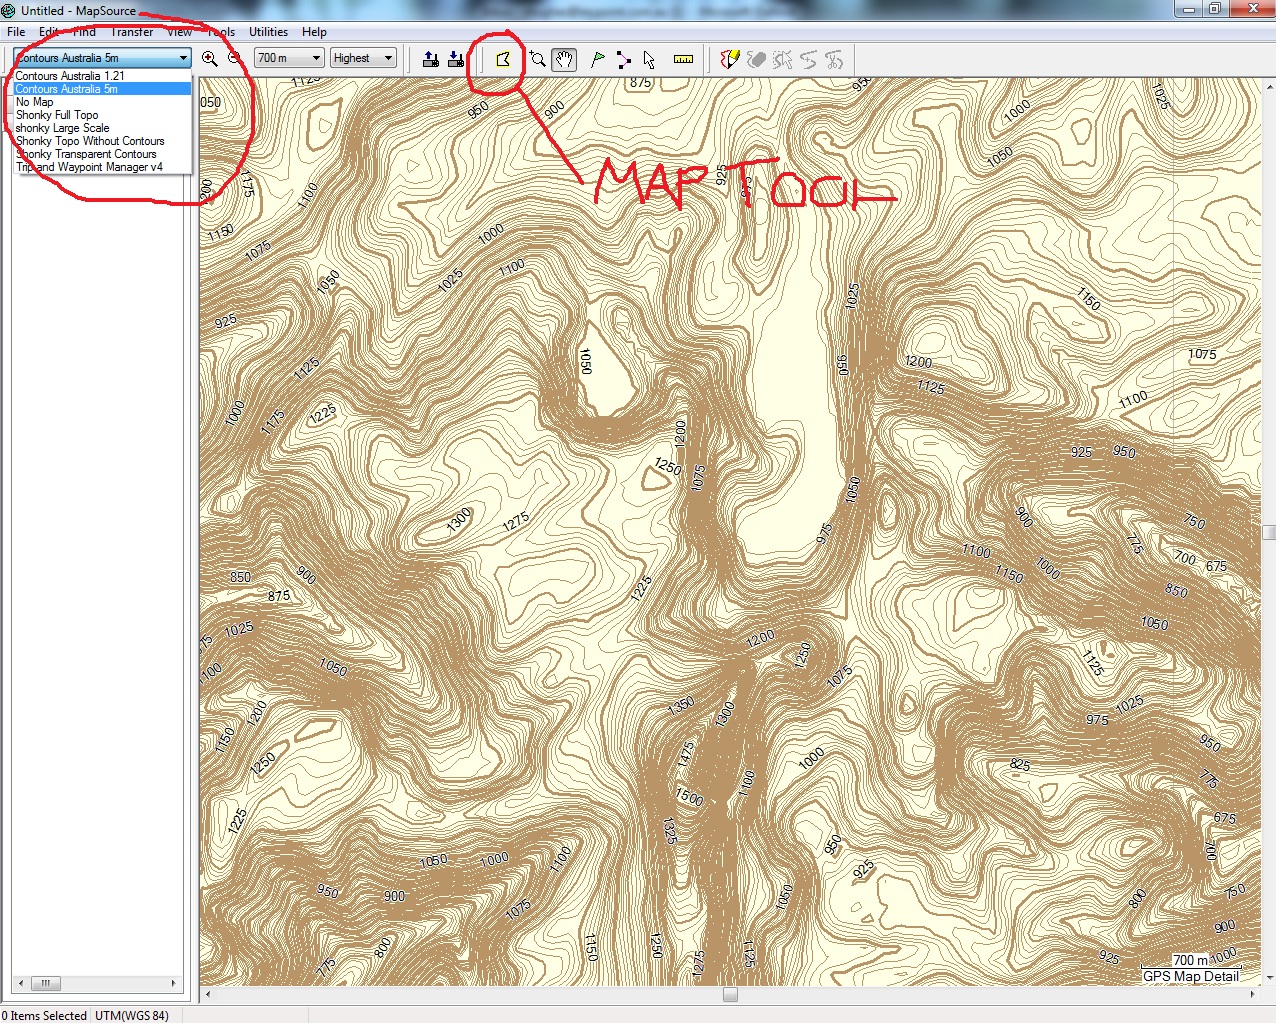Click the last disabled track toolbar icon

coord(834,59)
